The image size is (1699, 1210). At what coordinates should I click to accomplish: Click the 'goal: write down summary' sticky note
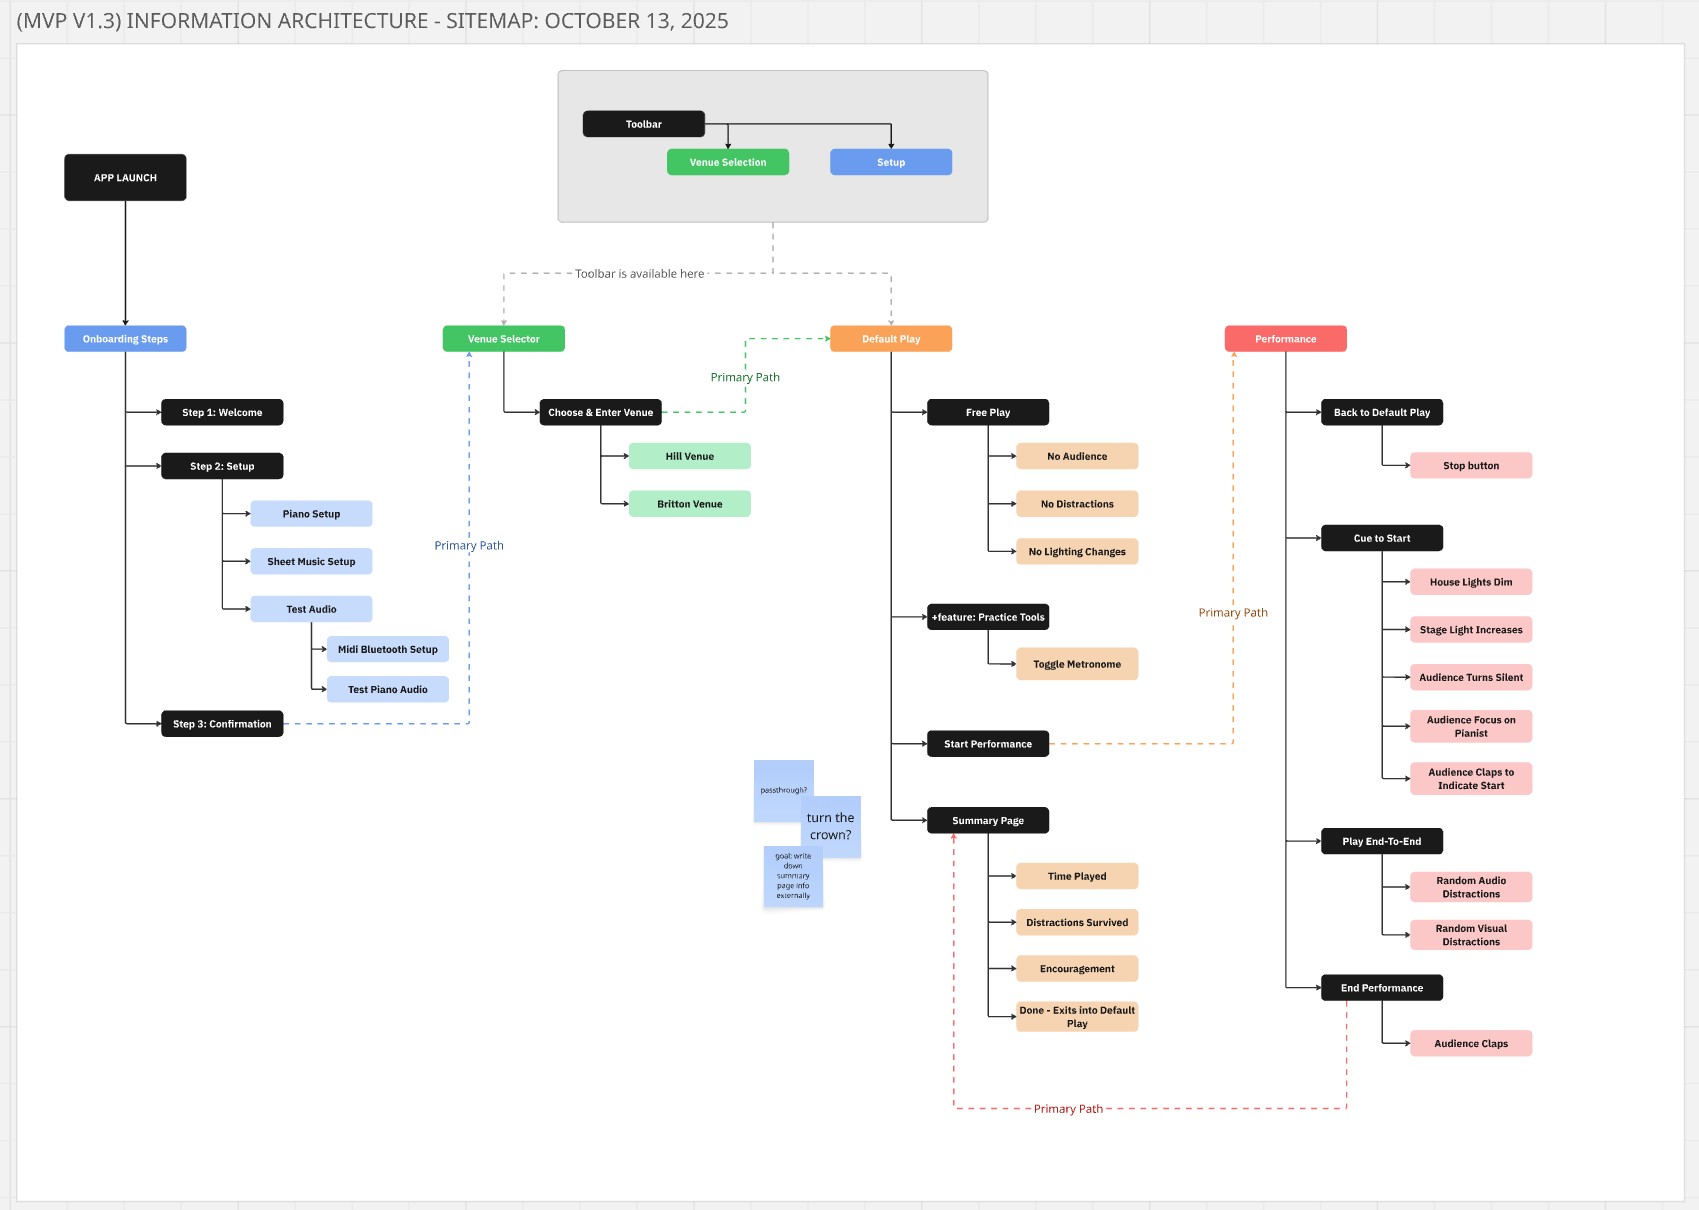(x=793, y=876)
